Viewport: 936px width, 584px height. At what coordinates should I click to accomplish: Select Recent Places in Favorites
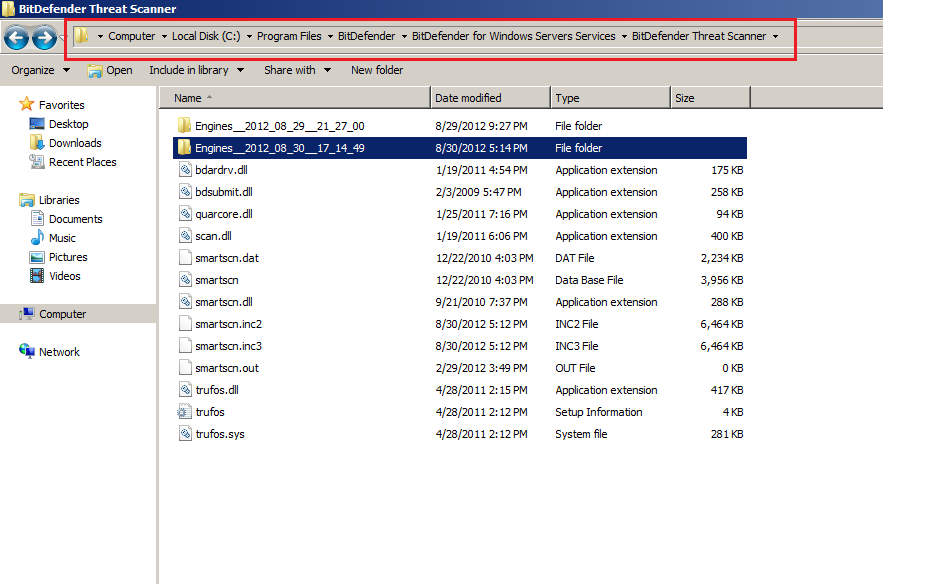(82, 162)
